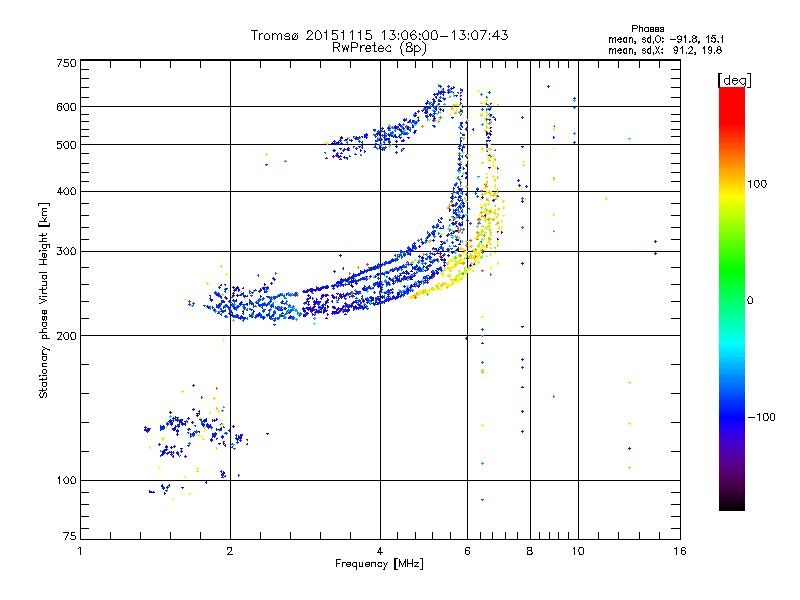Click the y-axis tick label '400'
This screenshot has height=600, width=800.
66,191
